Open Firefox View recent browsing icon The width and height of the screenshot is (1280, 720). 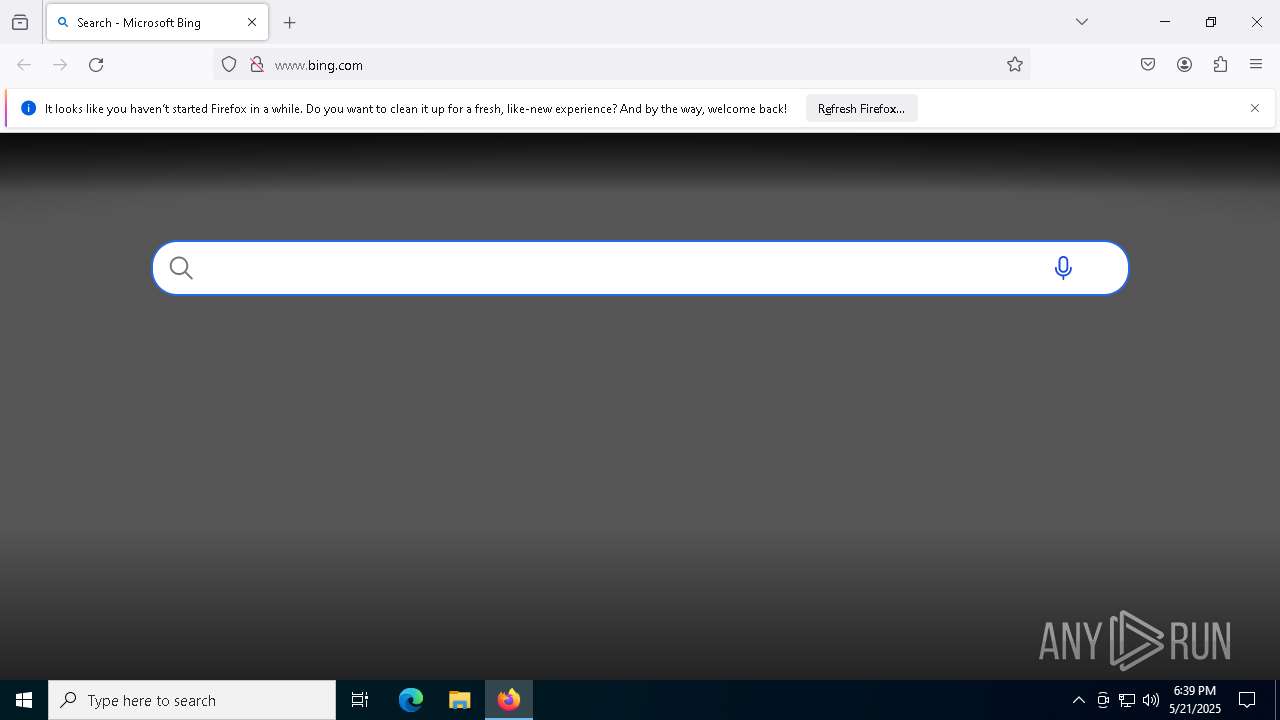click(x=20, y=22)
